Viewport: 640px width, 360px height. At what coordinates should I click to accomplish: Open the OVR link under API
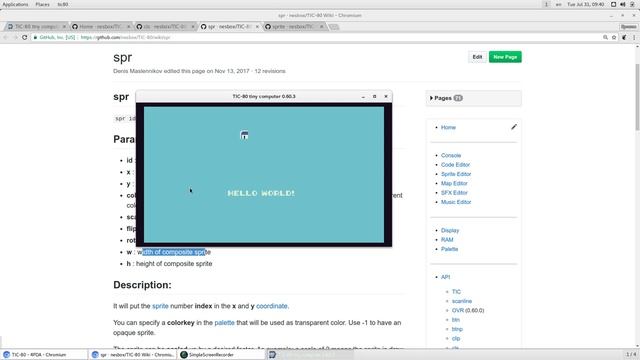[458, 311]
